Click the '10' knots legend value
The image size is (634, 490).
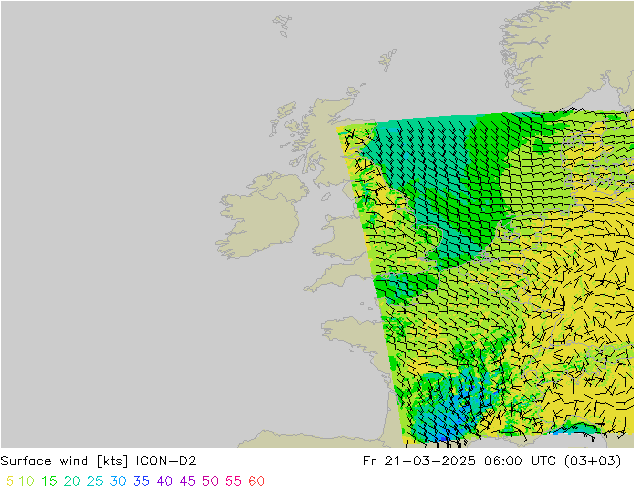(x=26, y=481)
